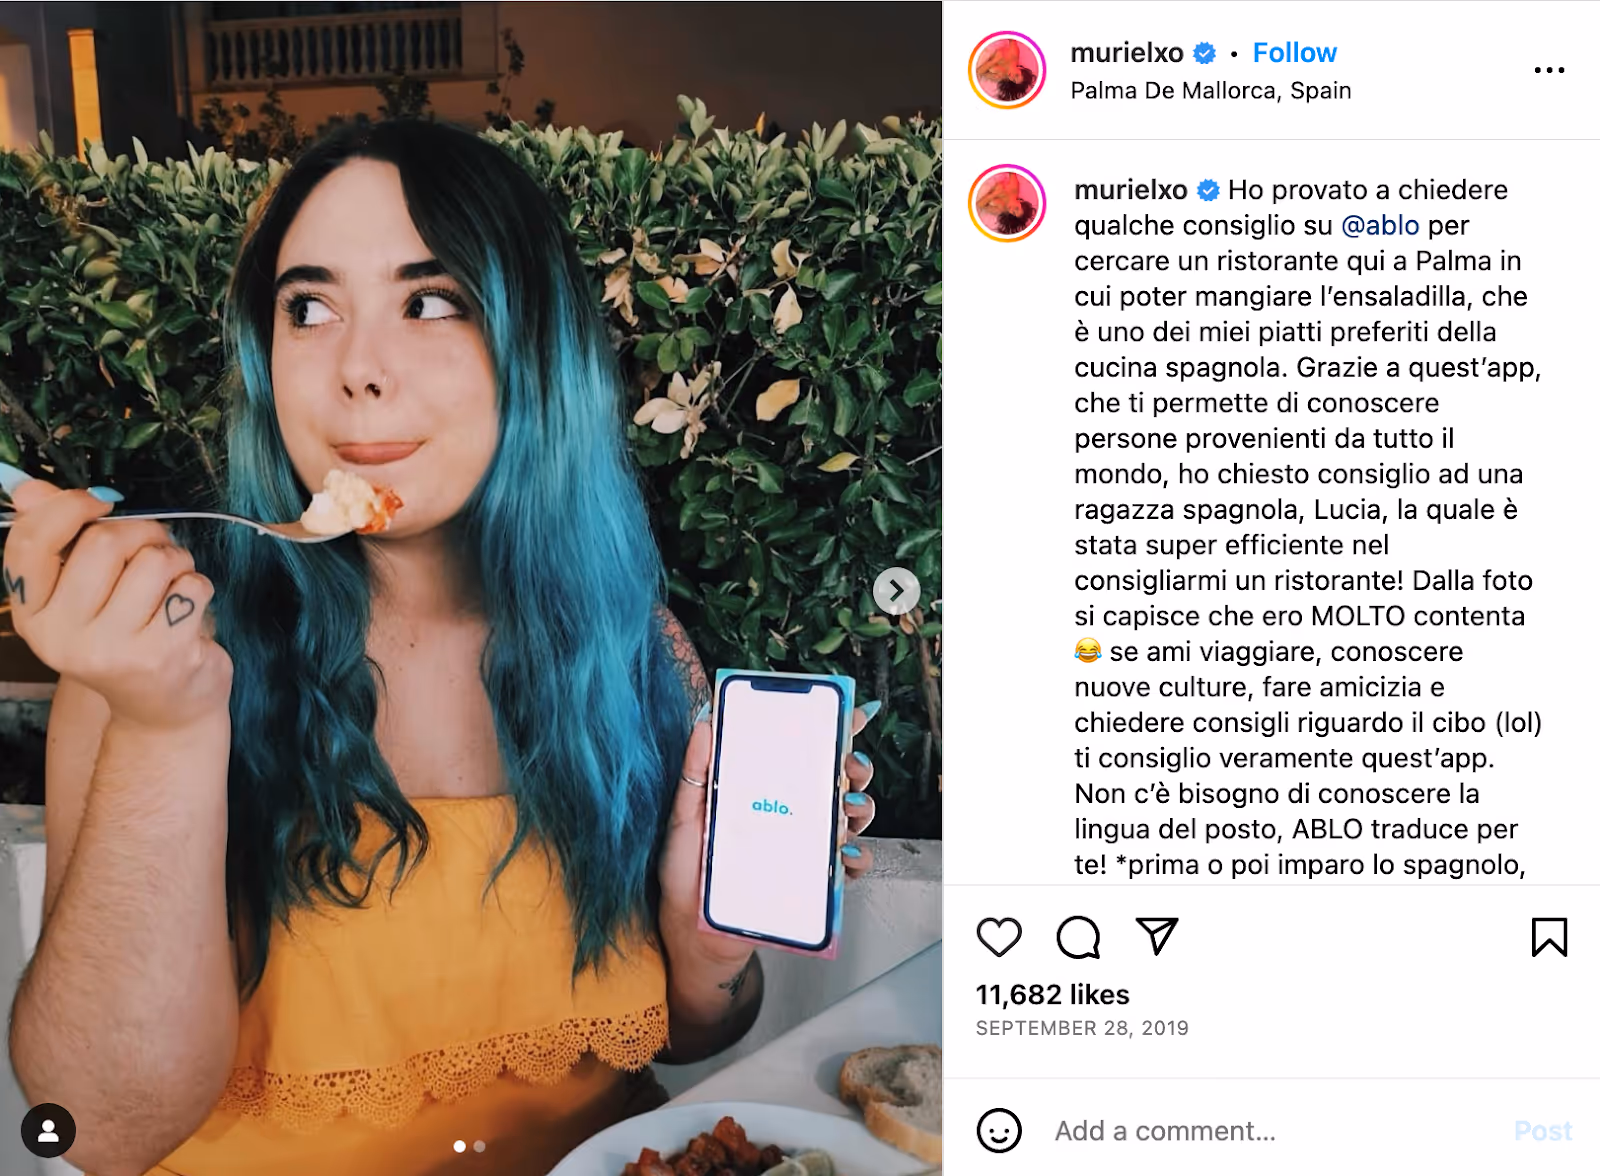Submit comment with the Post button
The width and height of the screenshot is (1600, 1176).
pyautogui.click(x=1543, y=1131)
